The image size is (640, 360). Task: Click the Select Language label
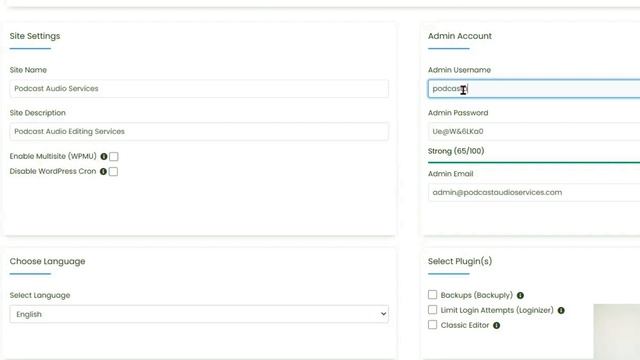(x=40, y=295)
